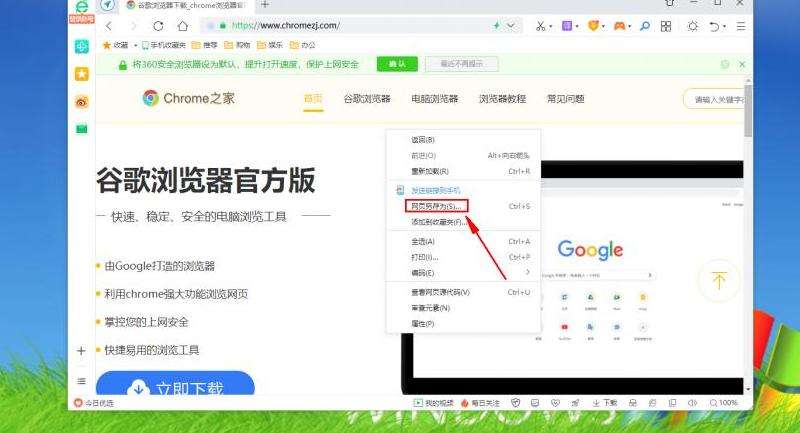Switch to 谷歌浏览器 navigation tab
The image size is (800, 433).
[366, 99]
